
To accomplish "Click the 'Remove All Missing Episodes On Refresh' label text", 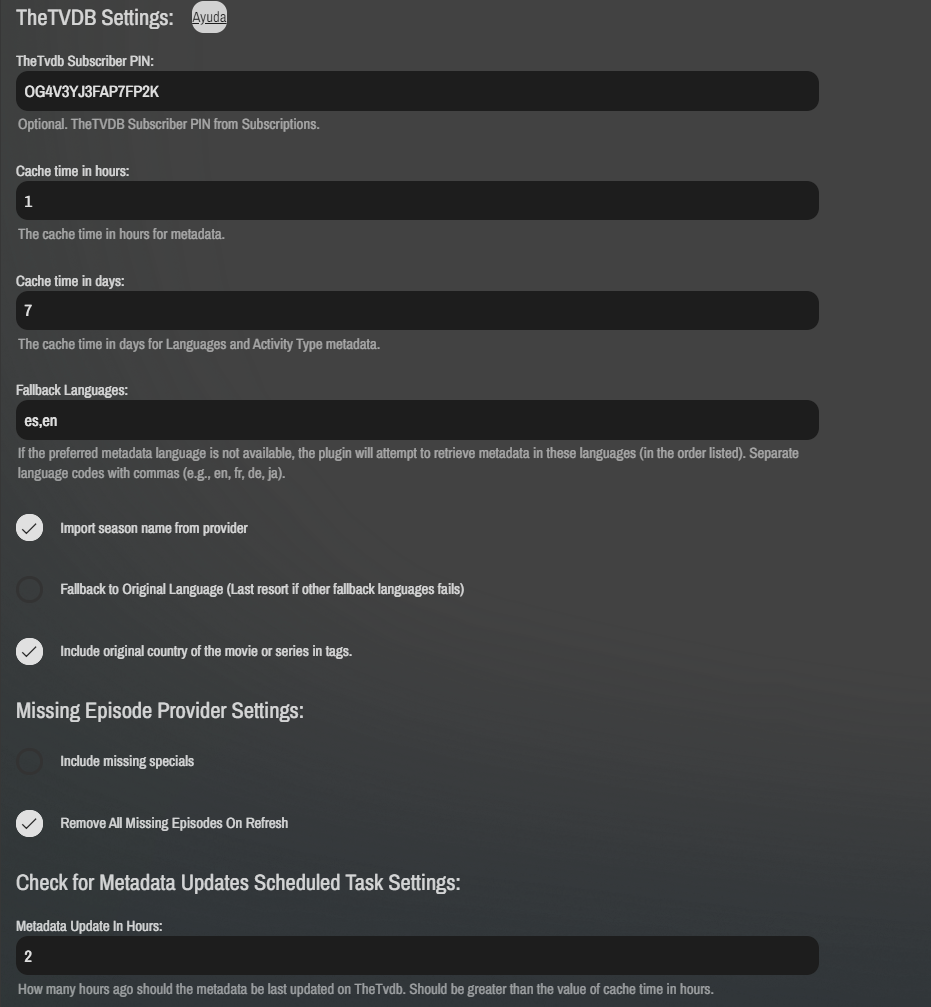I will point(174,823).
